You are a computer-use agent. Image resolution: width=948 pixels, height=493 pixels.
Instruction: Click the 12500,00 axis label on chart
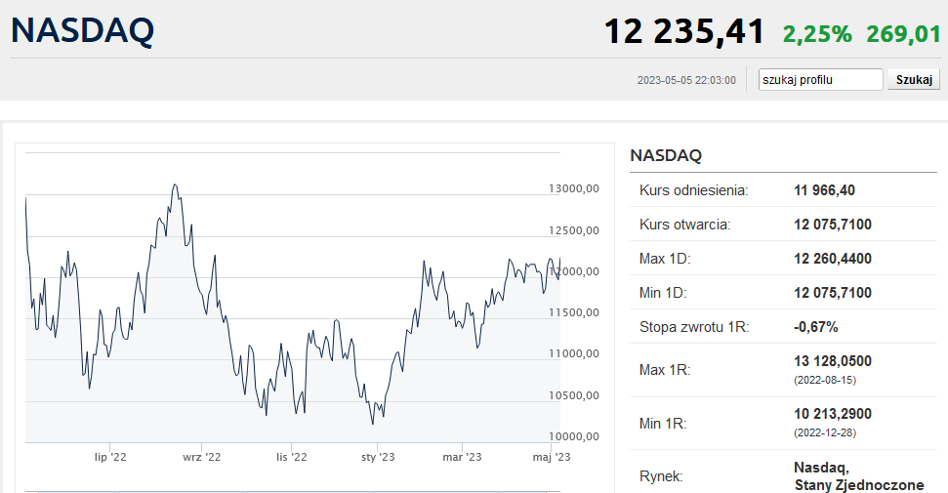tap(574, 230)
